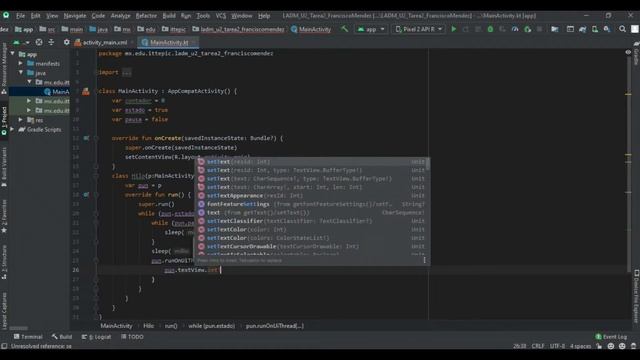Viewport: 640px width, 360px height.
Task: Click MainActivity breadcrumb in navigation bar
Action: [311, 29]
